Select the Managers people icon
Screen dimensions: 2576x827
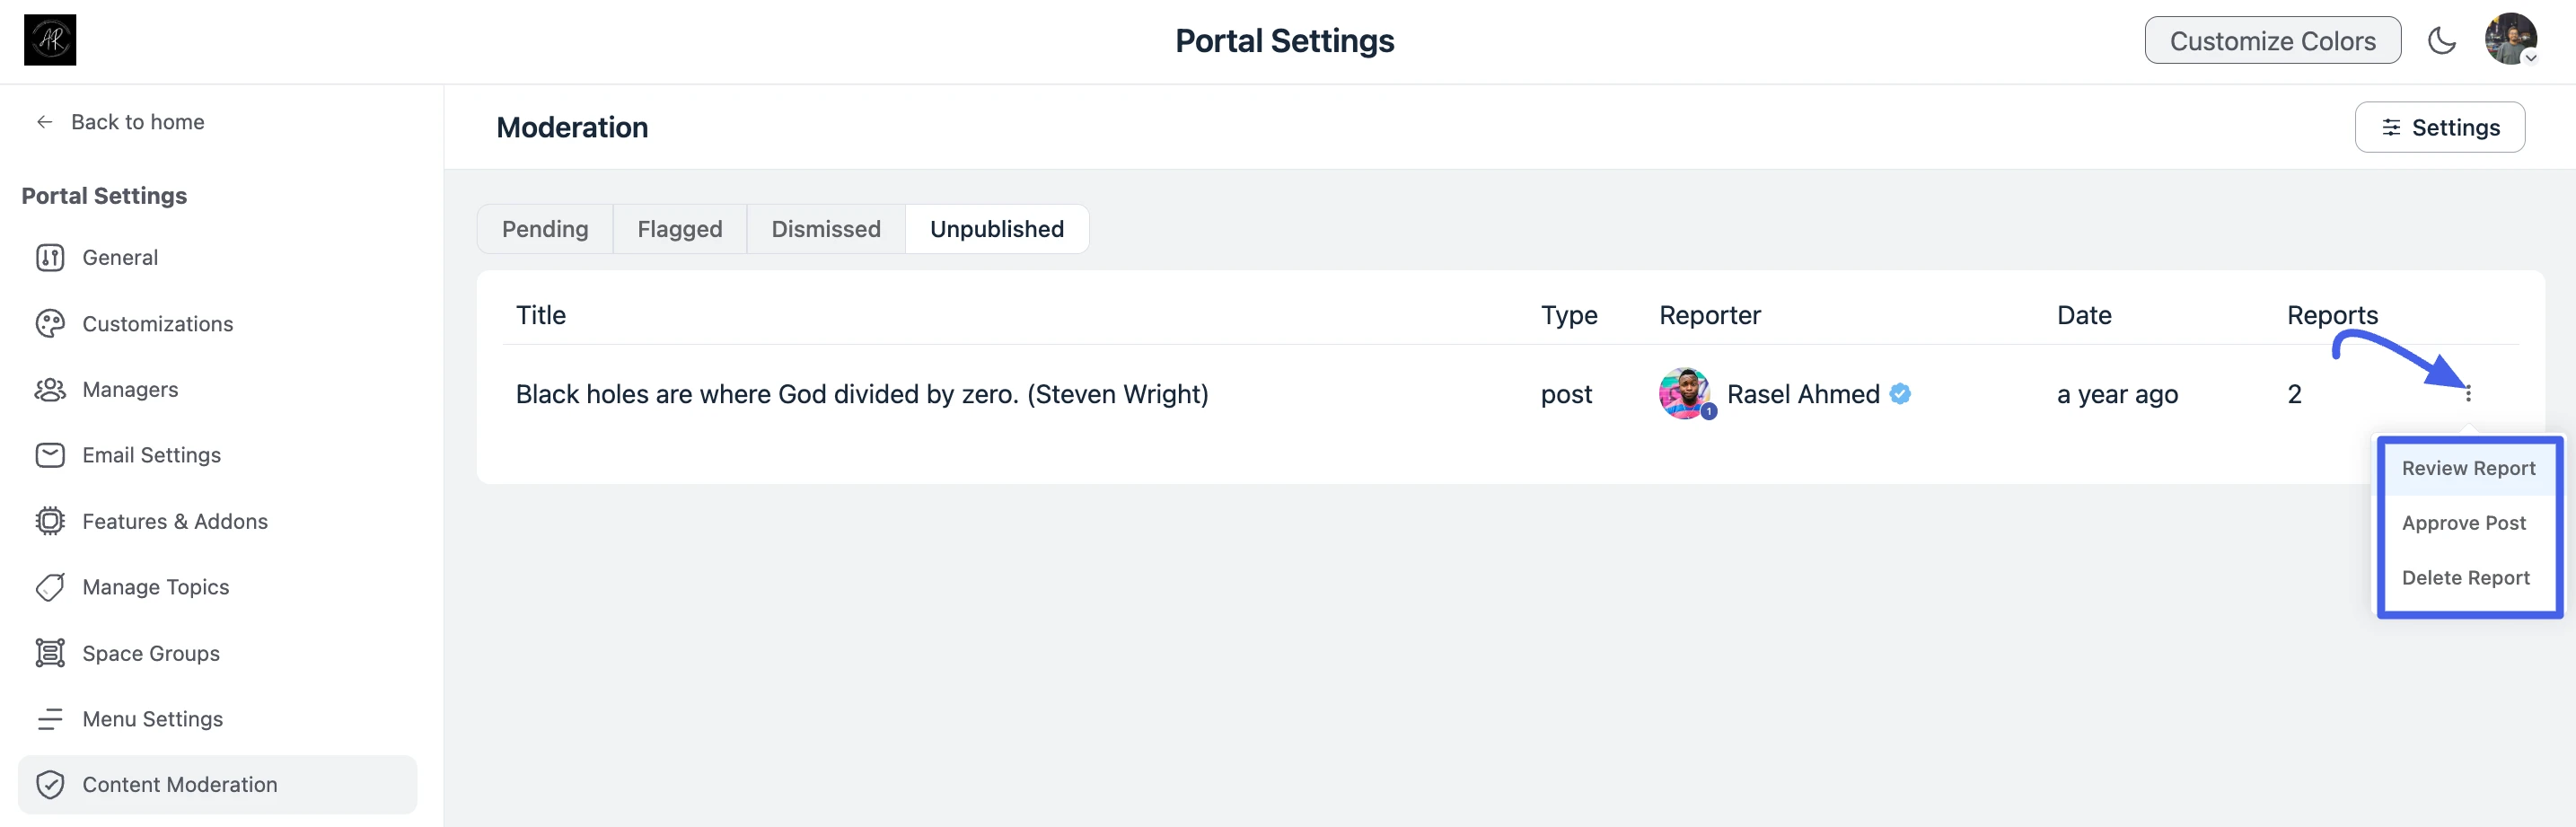pyautogui.click(x=50, y=390)
